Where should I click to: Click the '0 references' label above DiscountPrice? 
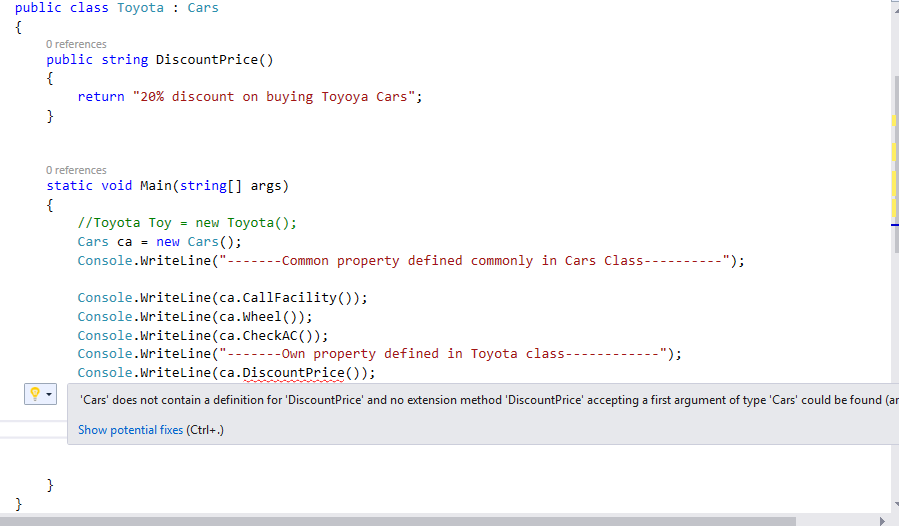point(76,44)
